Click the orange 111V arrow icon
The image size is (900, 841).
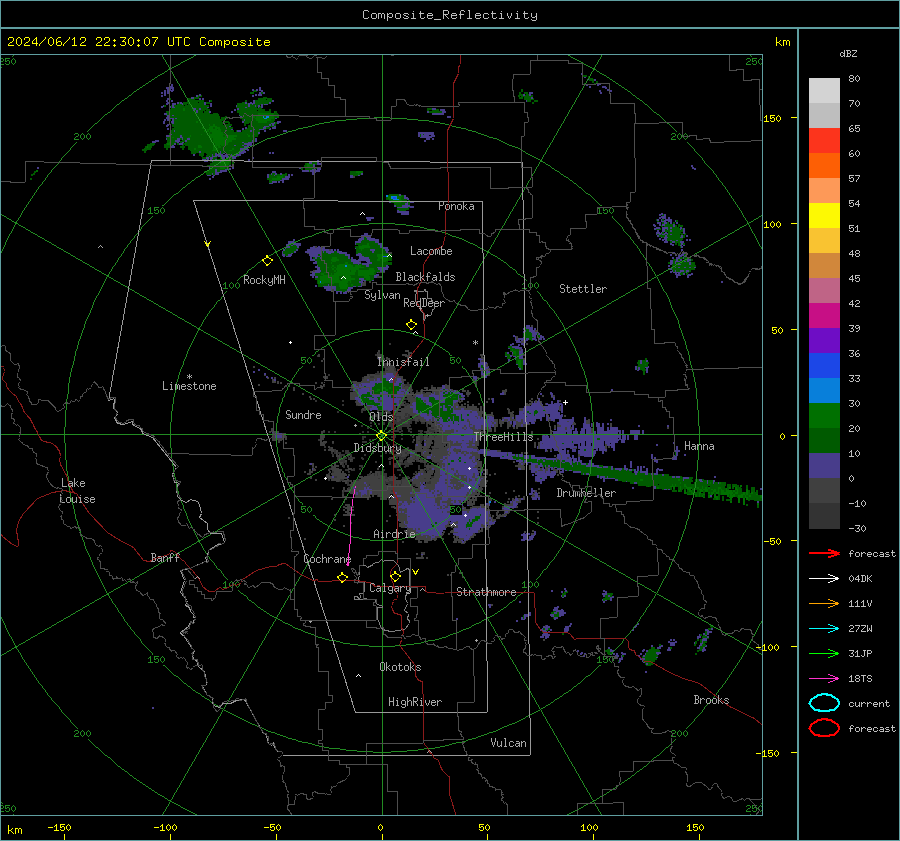pos(824,603)
